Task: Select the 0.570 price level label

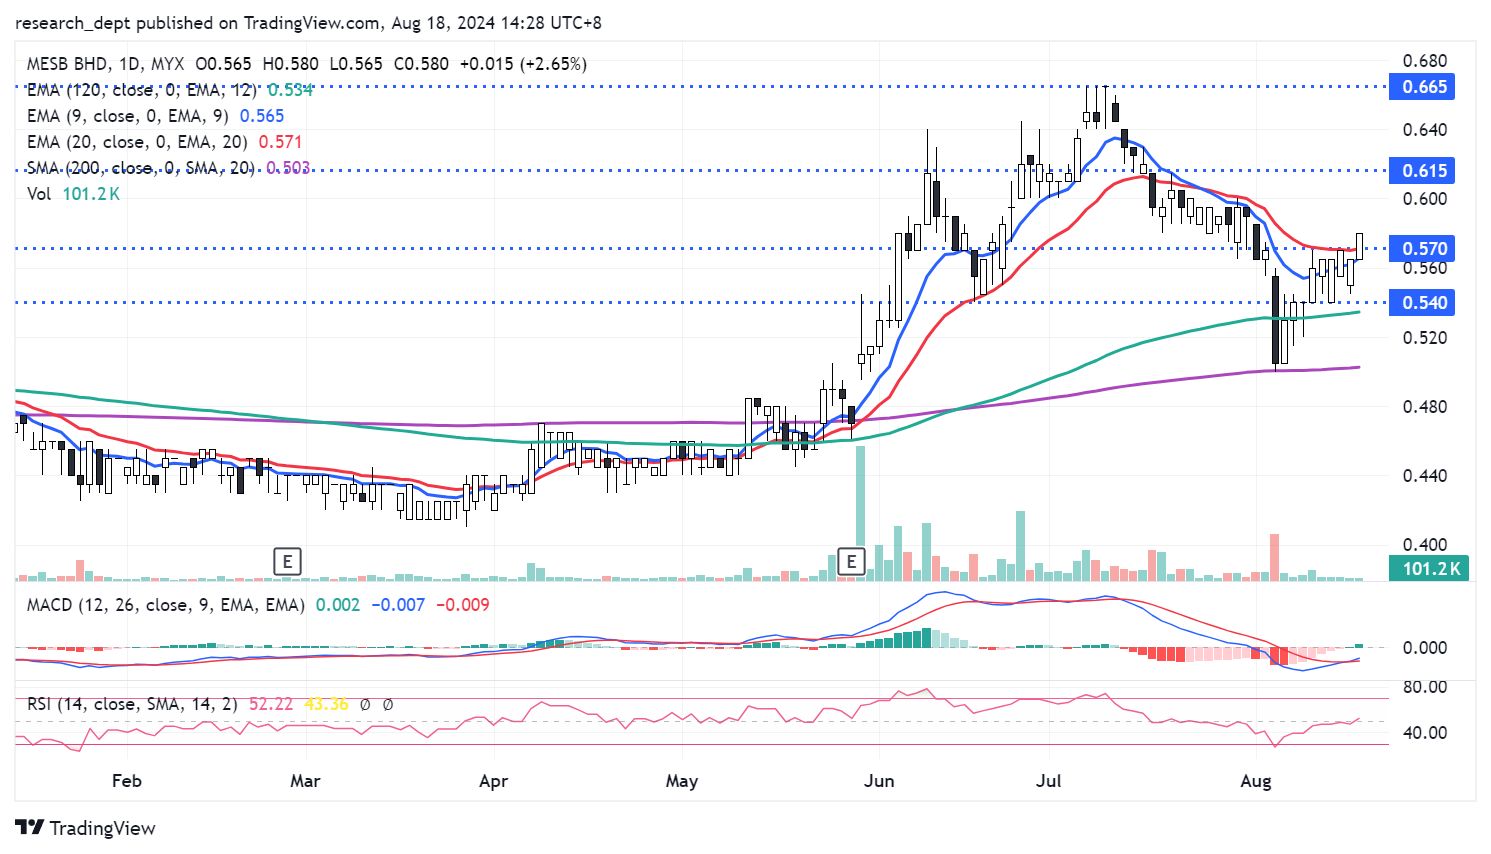Action: pos(1423,249)
